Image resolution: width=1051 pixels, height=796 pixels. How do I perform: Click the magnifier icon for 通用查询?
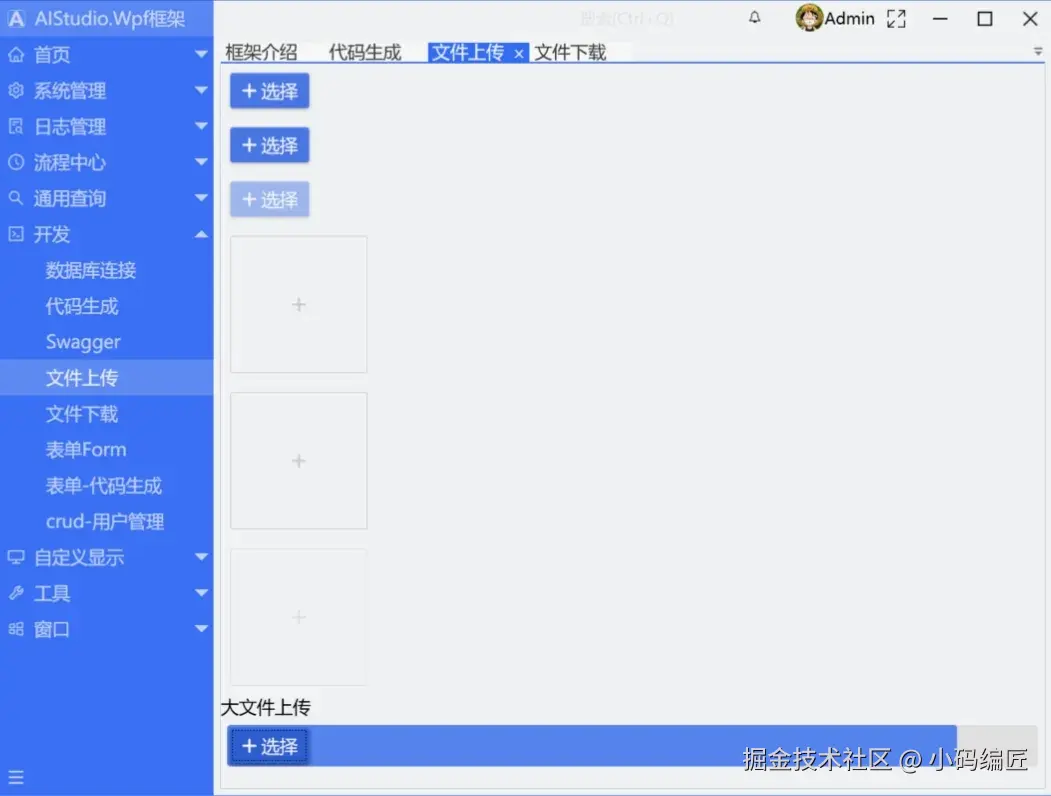14,198
